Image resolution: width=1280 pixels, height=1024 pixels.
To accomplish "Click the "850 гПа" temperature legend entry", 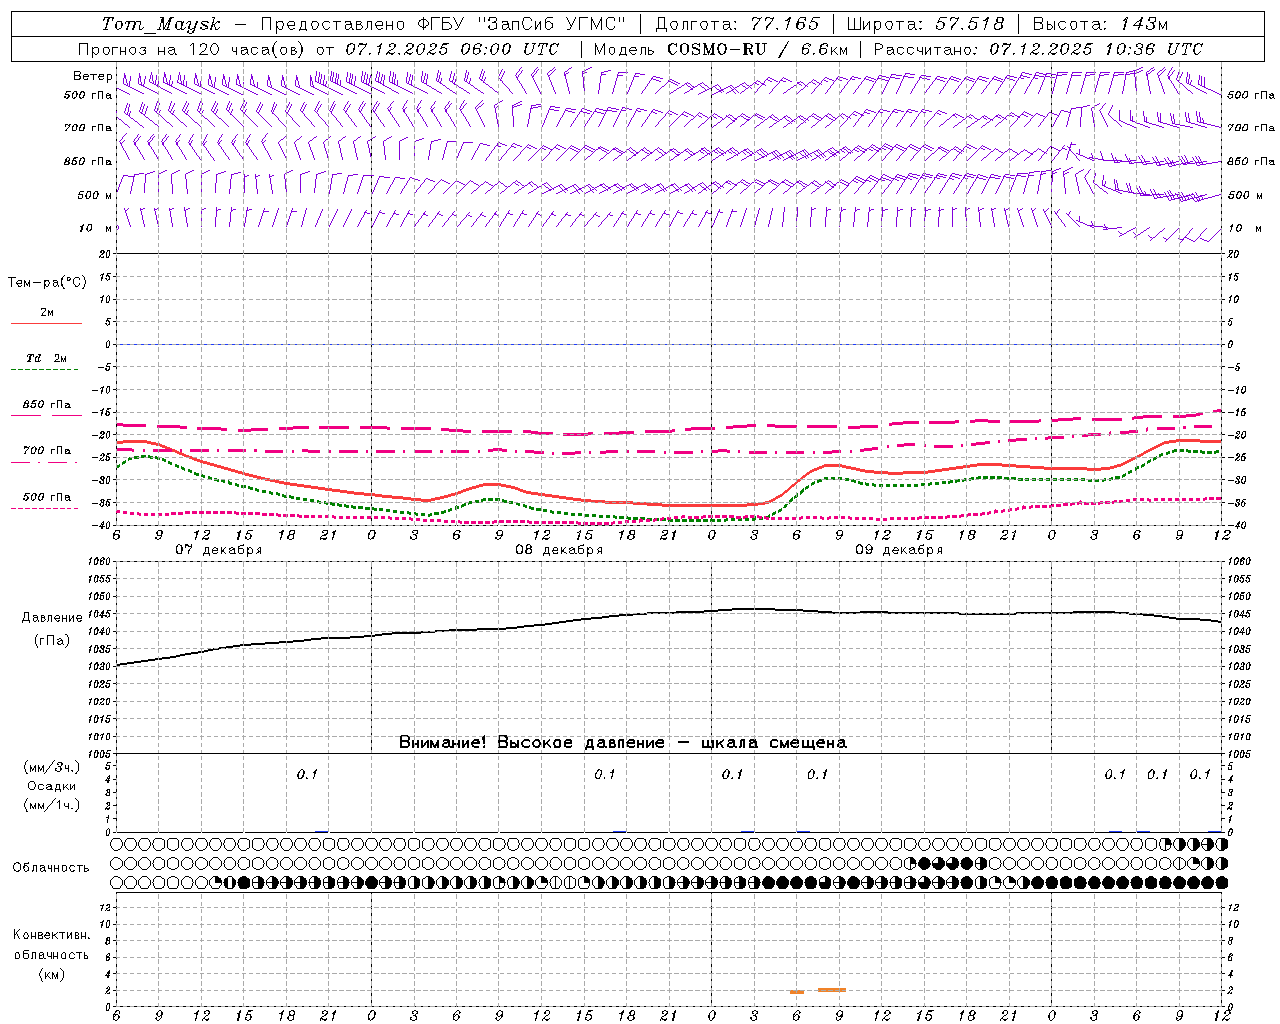I will pos(46,405).
